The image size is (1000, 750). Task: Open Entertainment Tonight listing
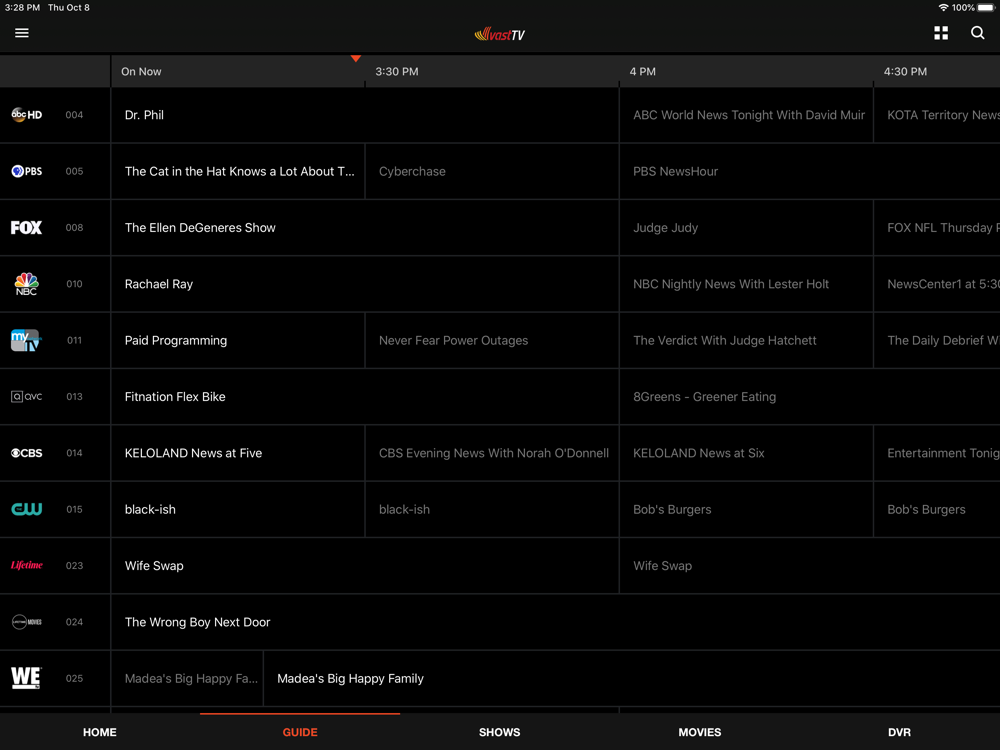pyautogui.click(x=937, y=453)
